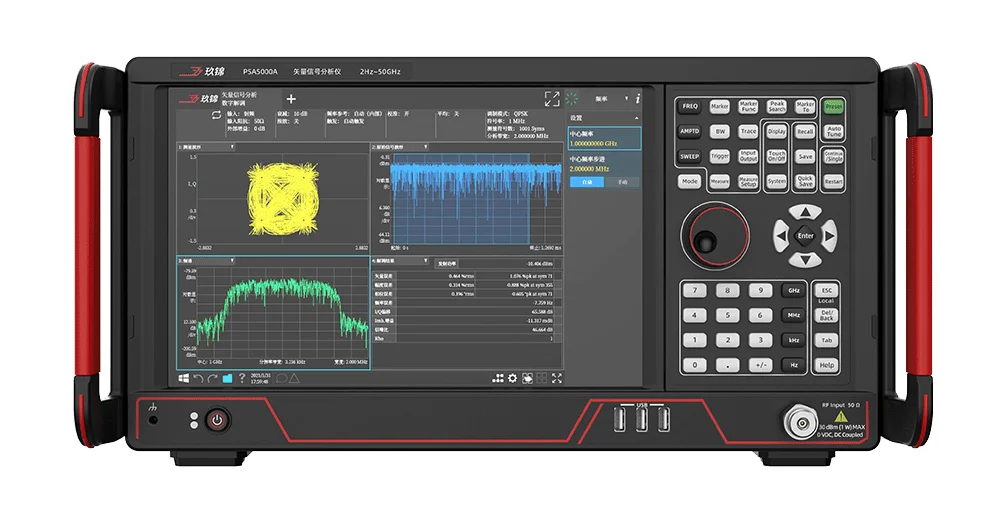Push the ESC Local key
This screenshot has width=1008, height=524.
click(x=826, y=290)
